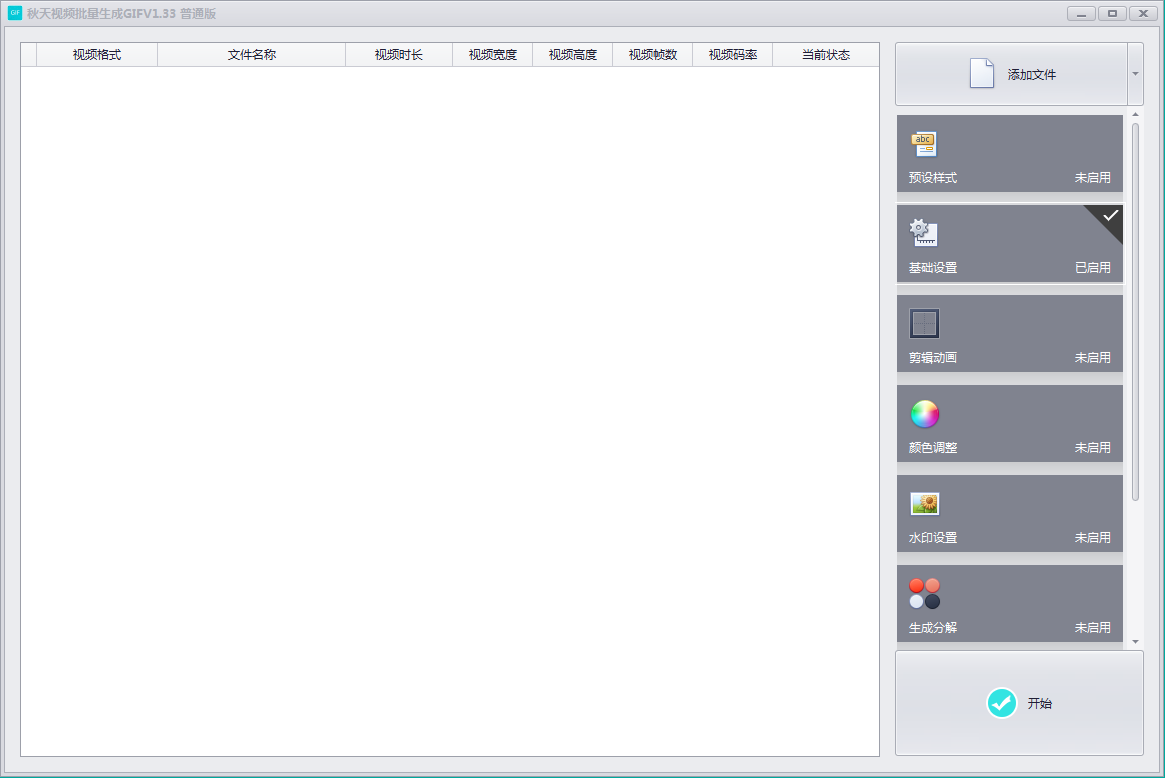Click the 预设样式 preset style icon
1165x778 pixels.
click(923, 144)
